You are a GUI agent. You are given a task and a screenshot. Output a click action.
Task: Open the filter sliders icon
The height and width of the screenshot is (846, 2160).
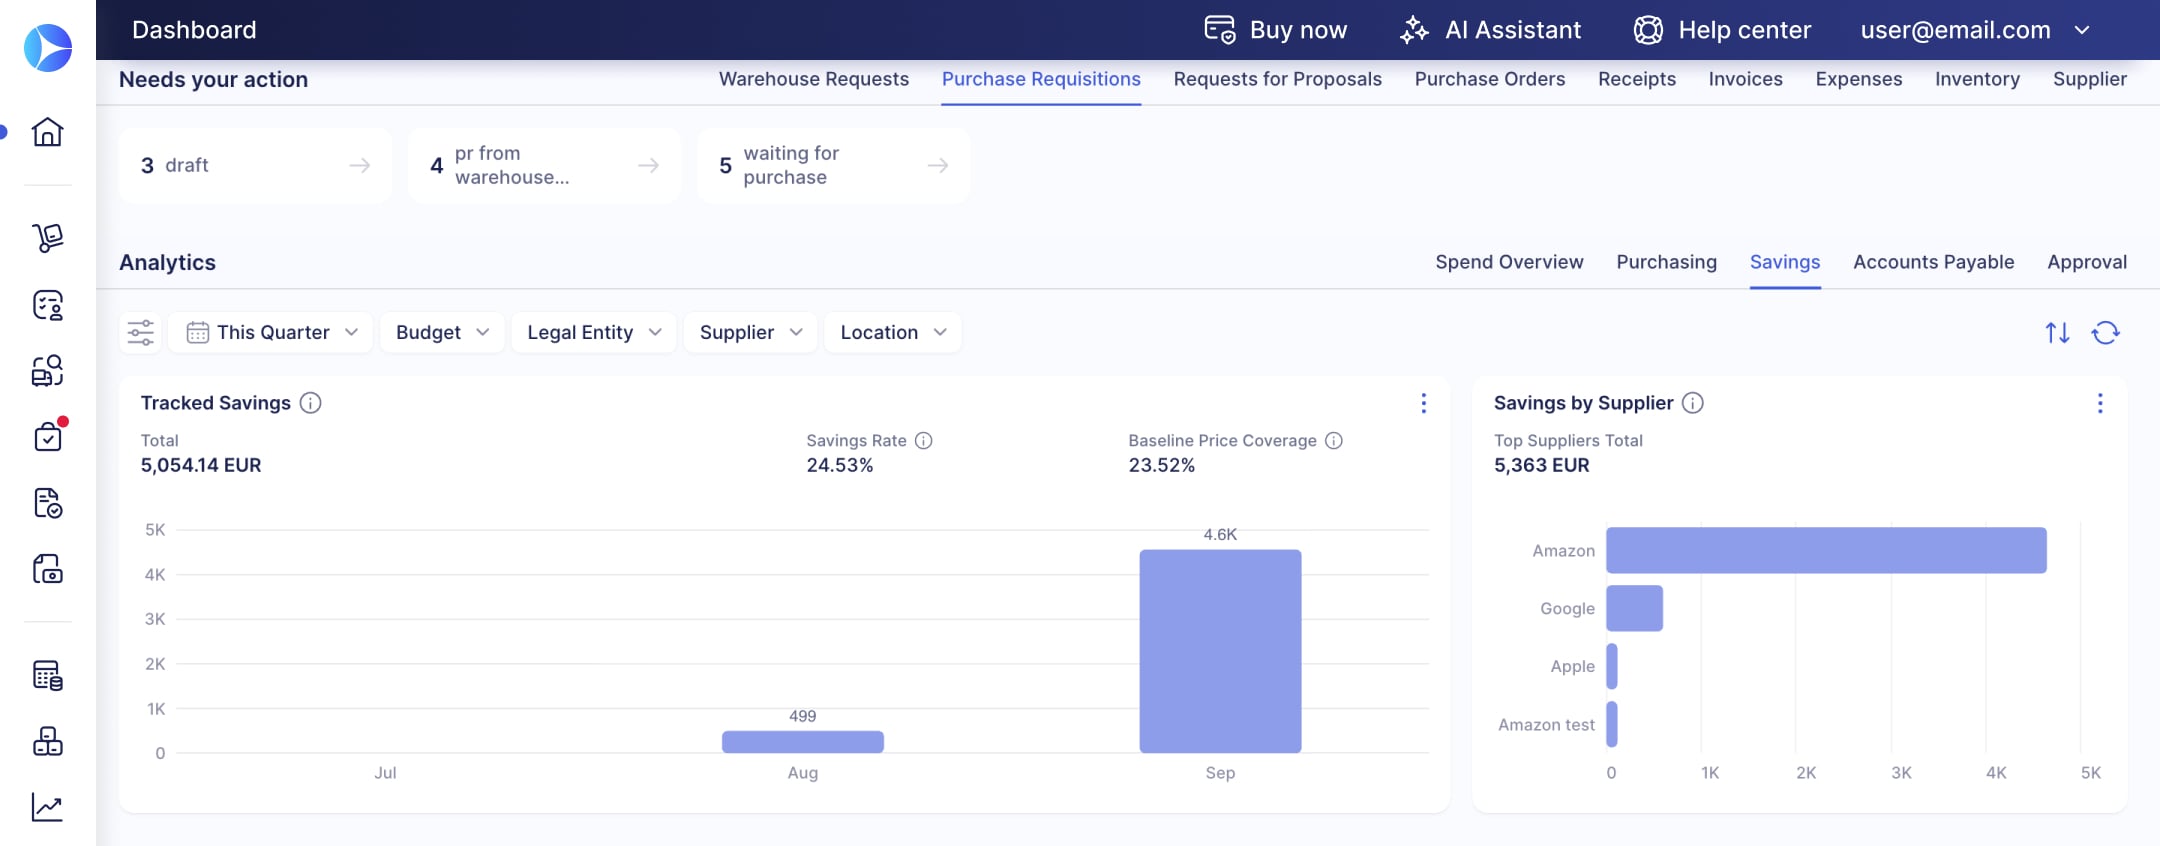141,332
